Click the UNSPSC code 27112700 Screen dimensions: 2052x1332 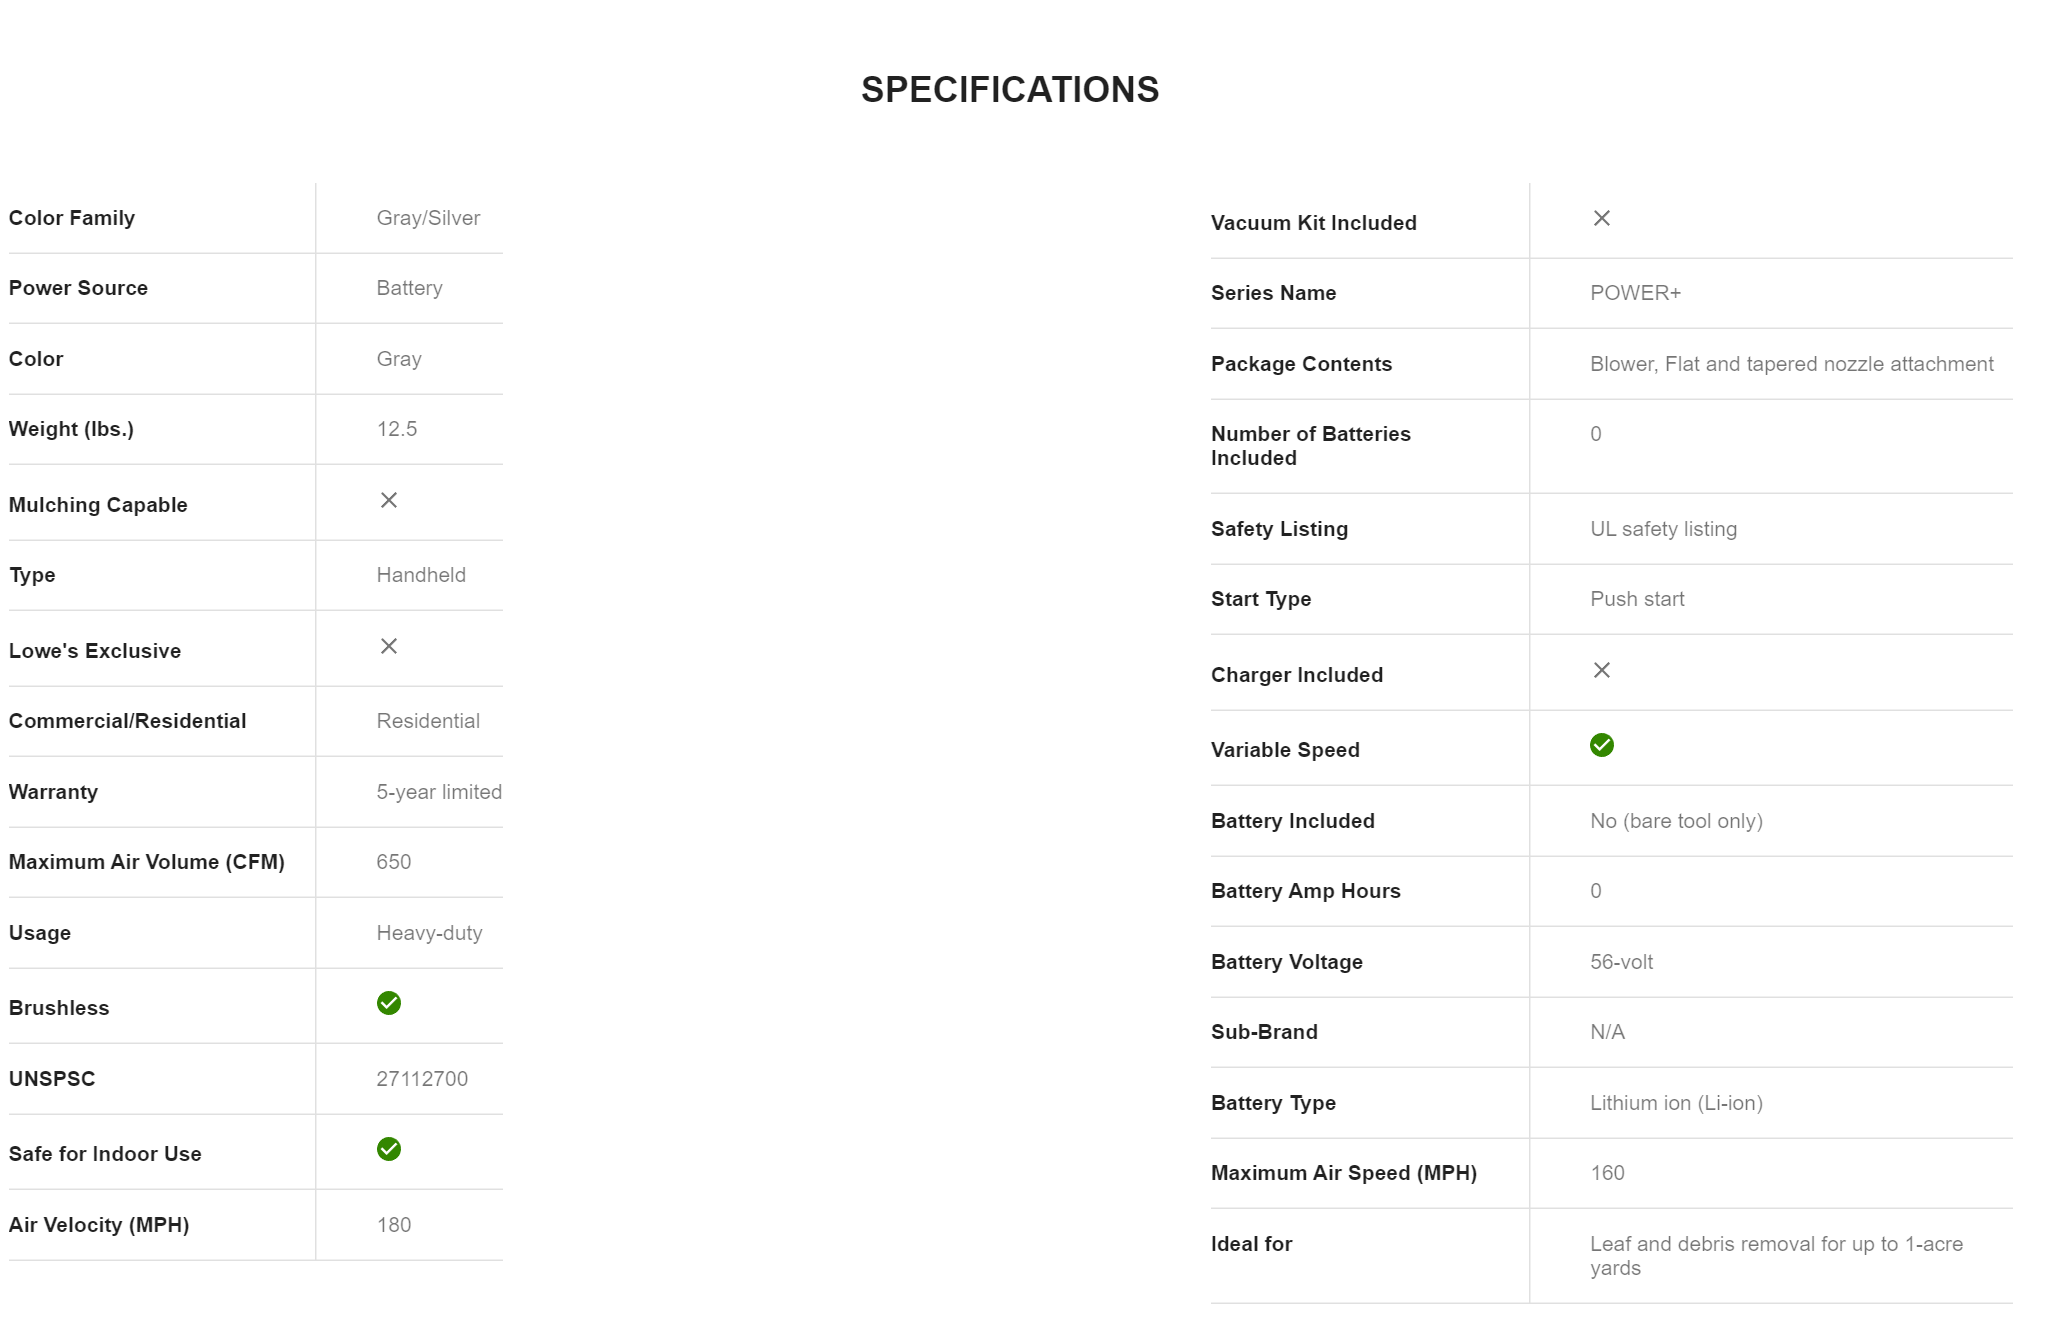422,1079
